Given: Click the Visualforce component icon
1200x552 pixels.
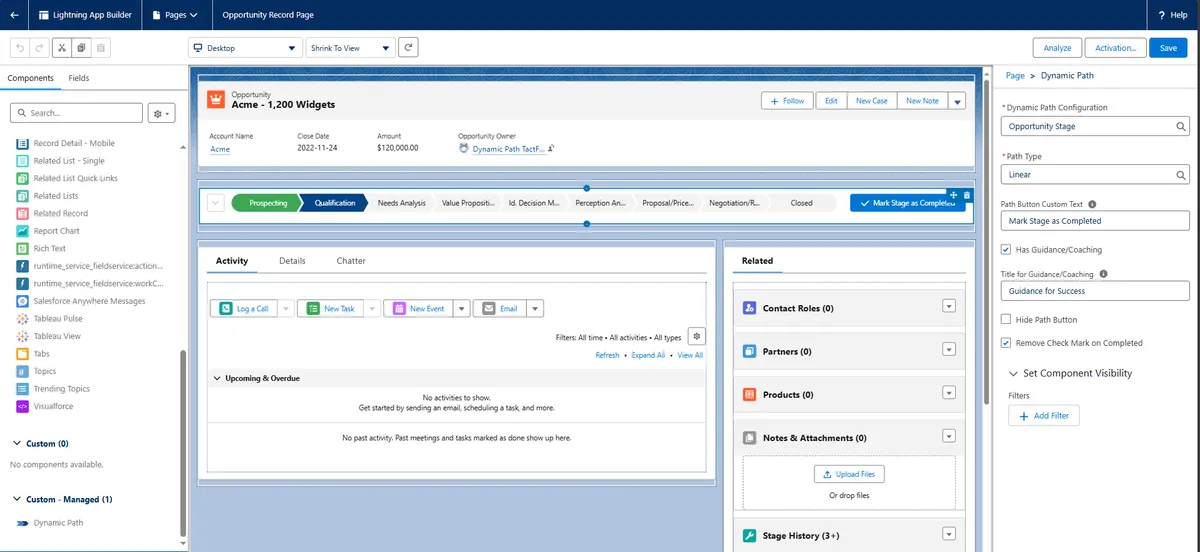Looking at the screenshot, I should (23, 406).
